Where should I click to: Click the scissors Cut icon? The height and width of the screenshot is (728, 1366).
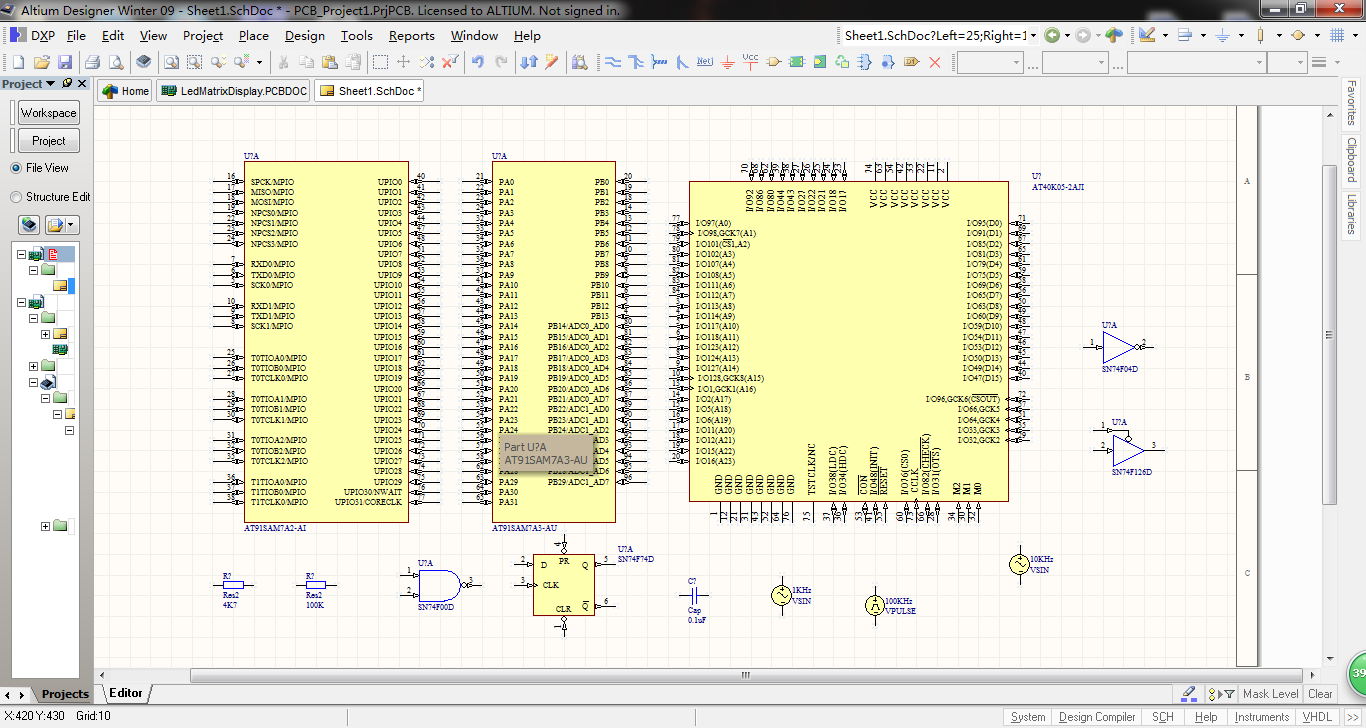tap(283, 62)
